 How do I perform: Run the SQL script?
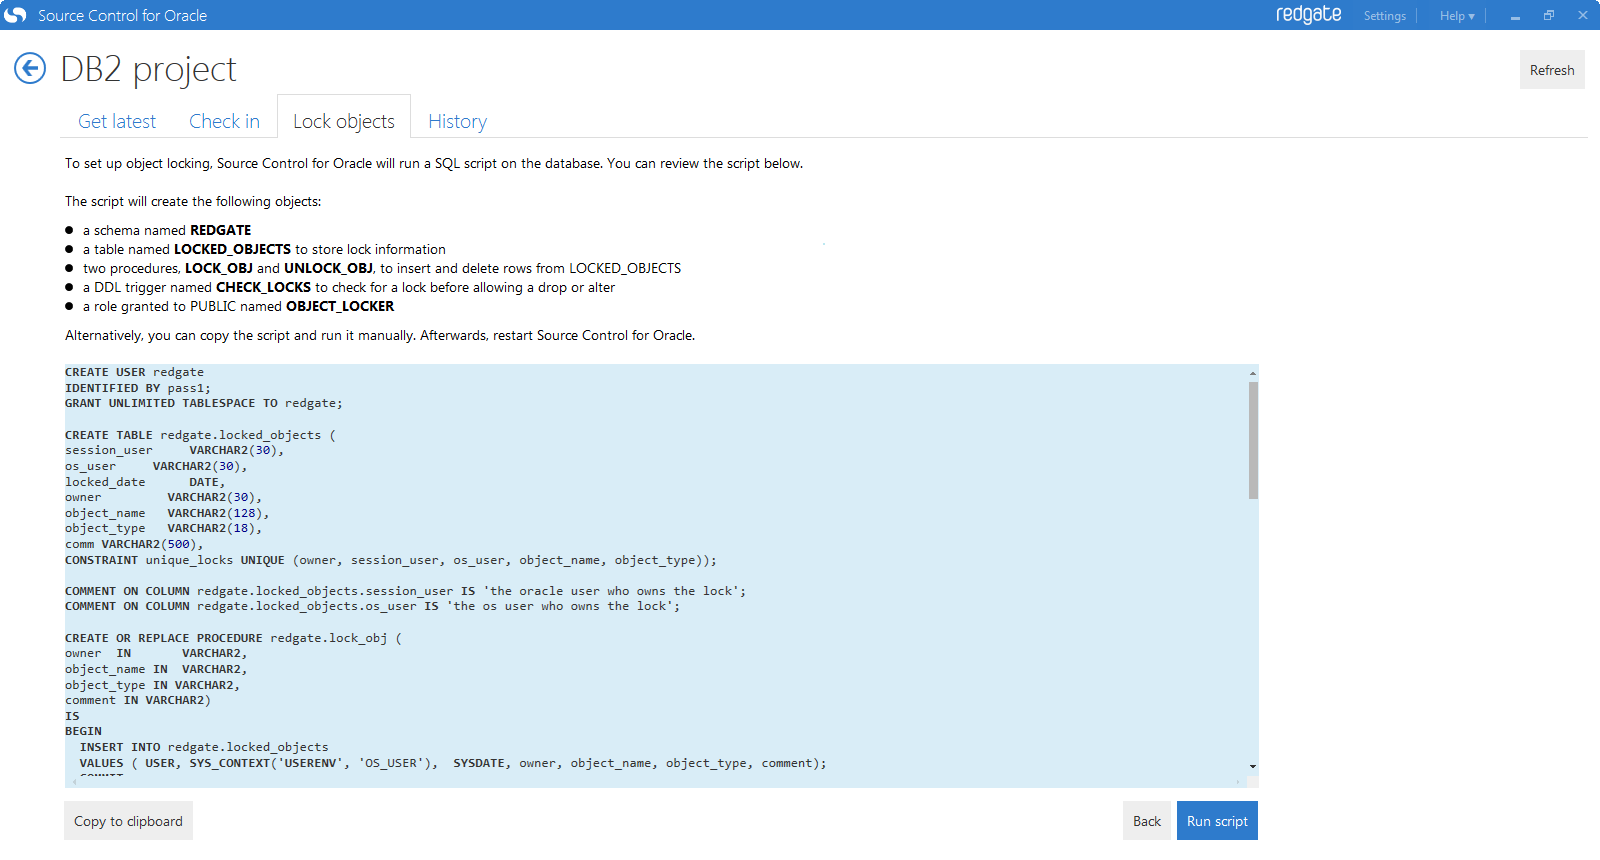pos(1217,821)
